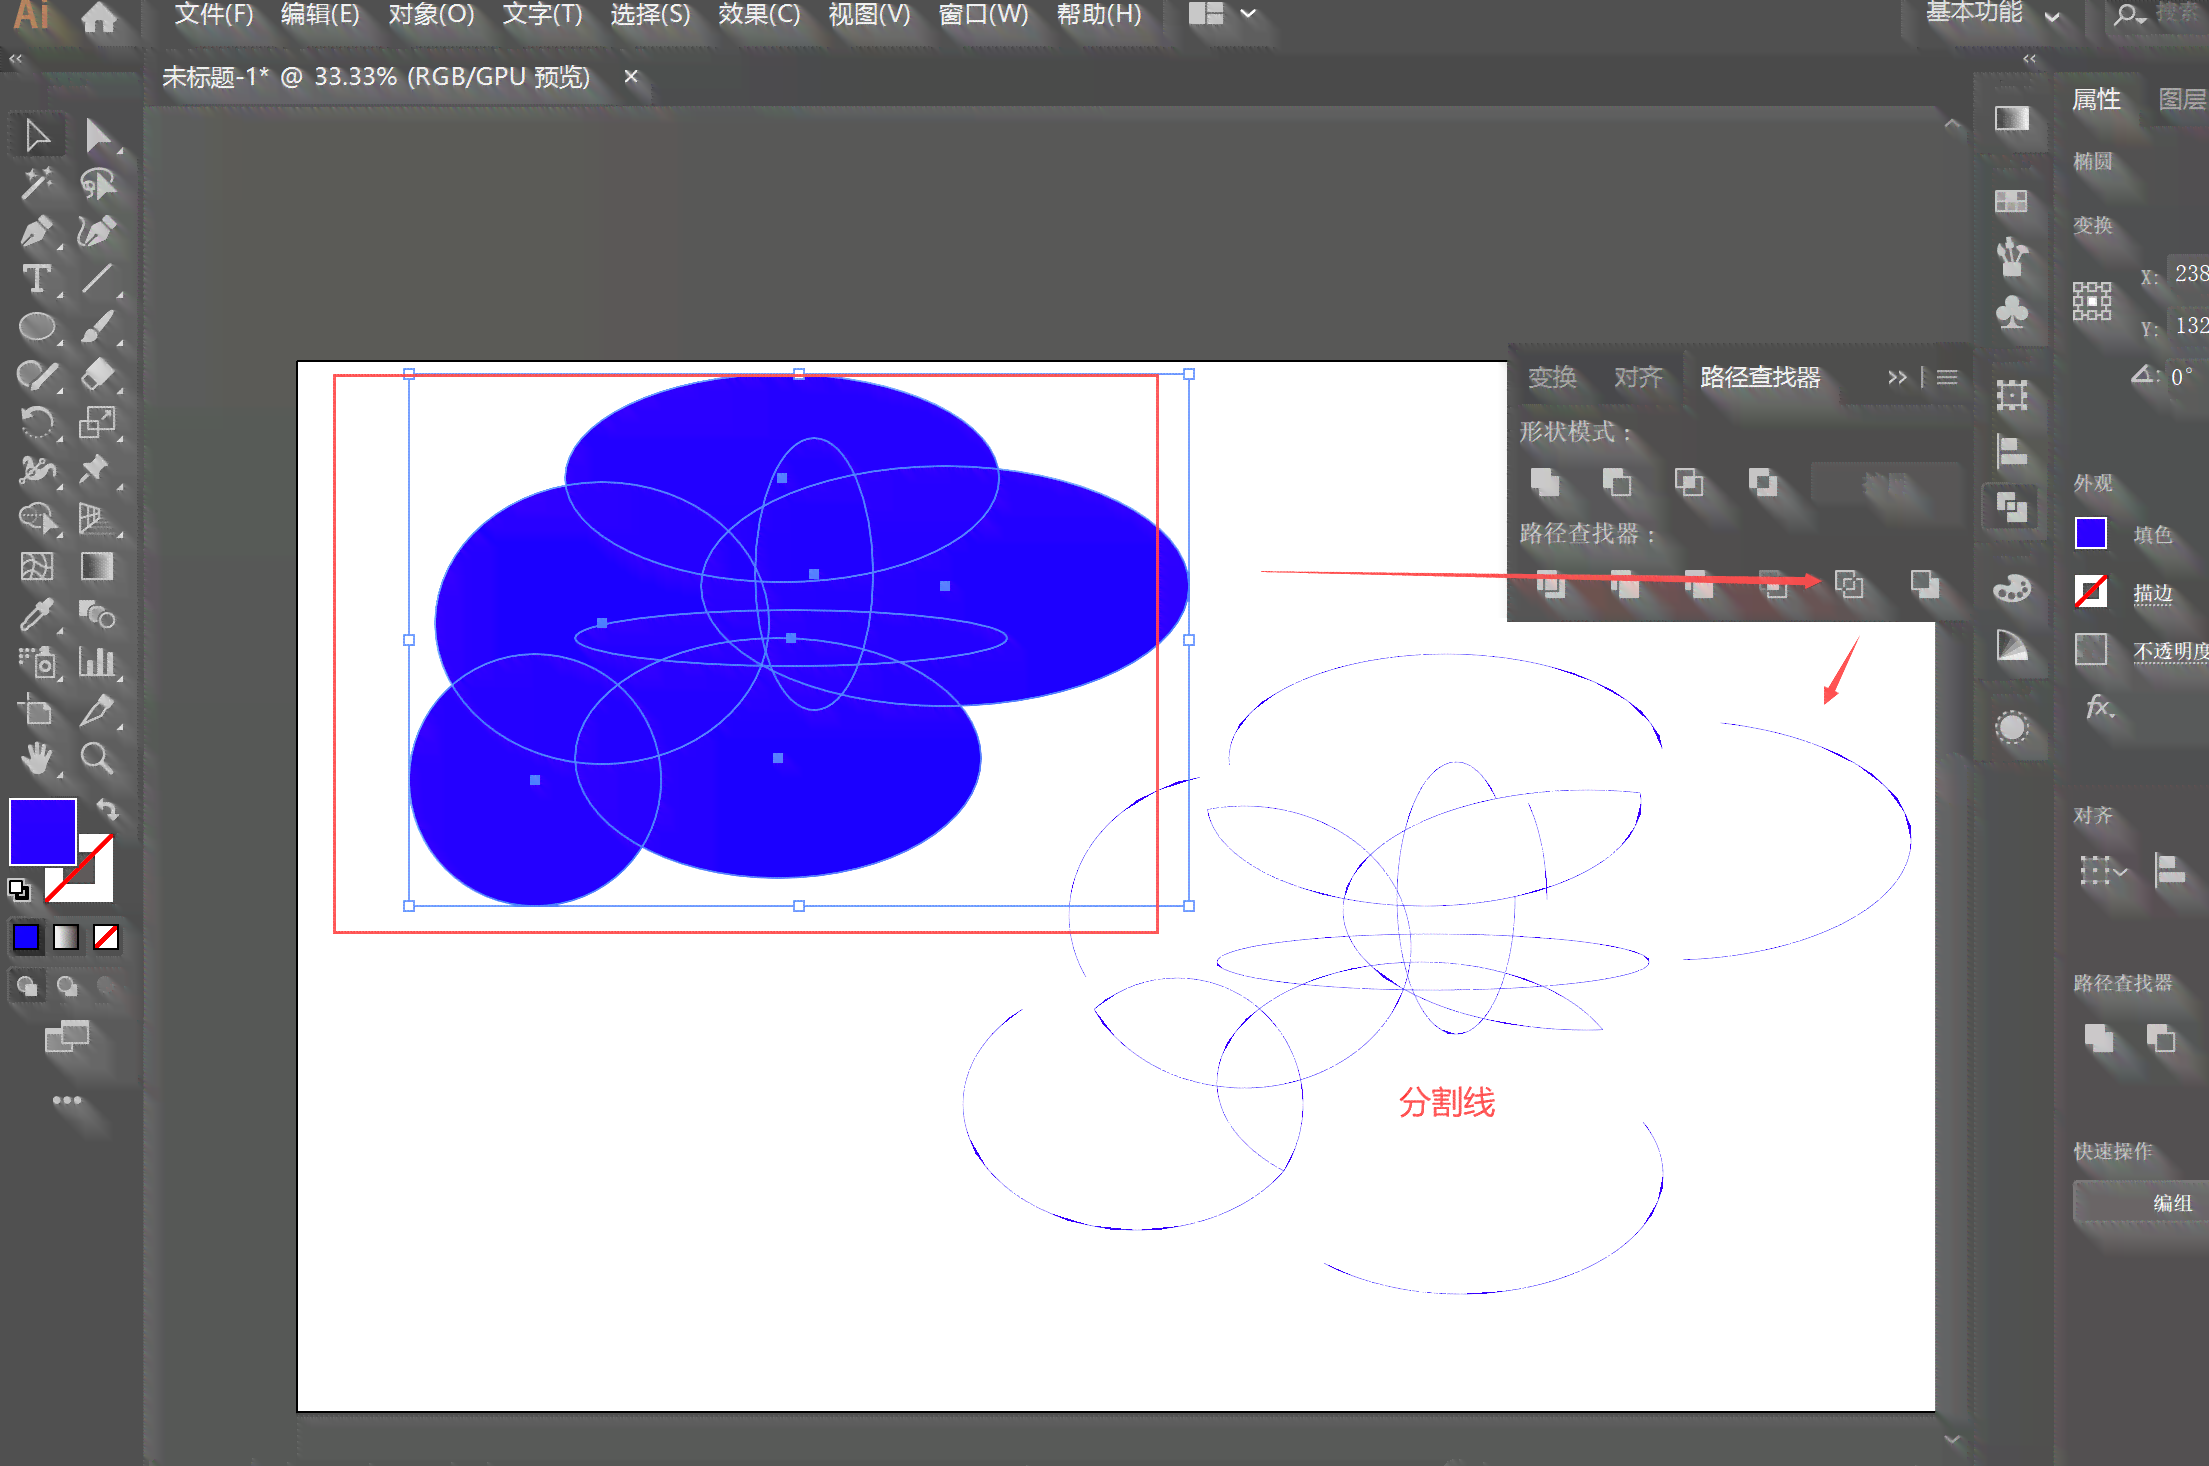Reset to default fill and stroke
This screenshot has width=2209, height=1466.
[x=19, y=889]
